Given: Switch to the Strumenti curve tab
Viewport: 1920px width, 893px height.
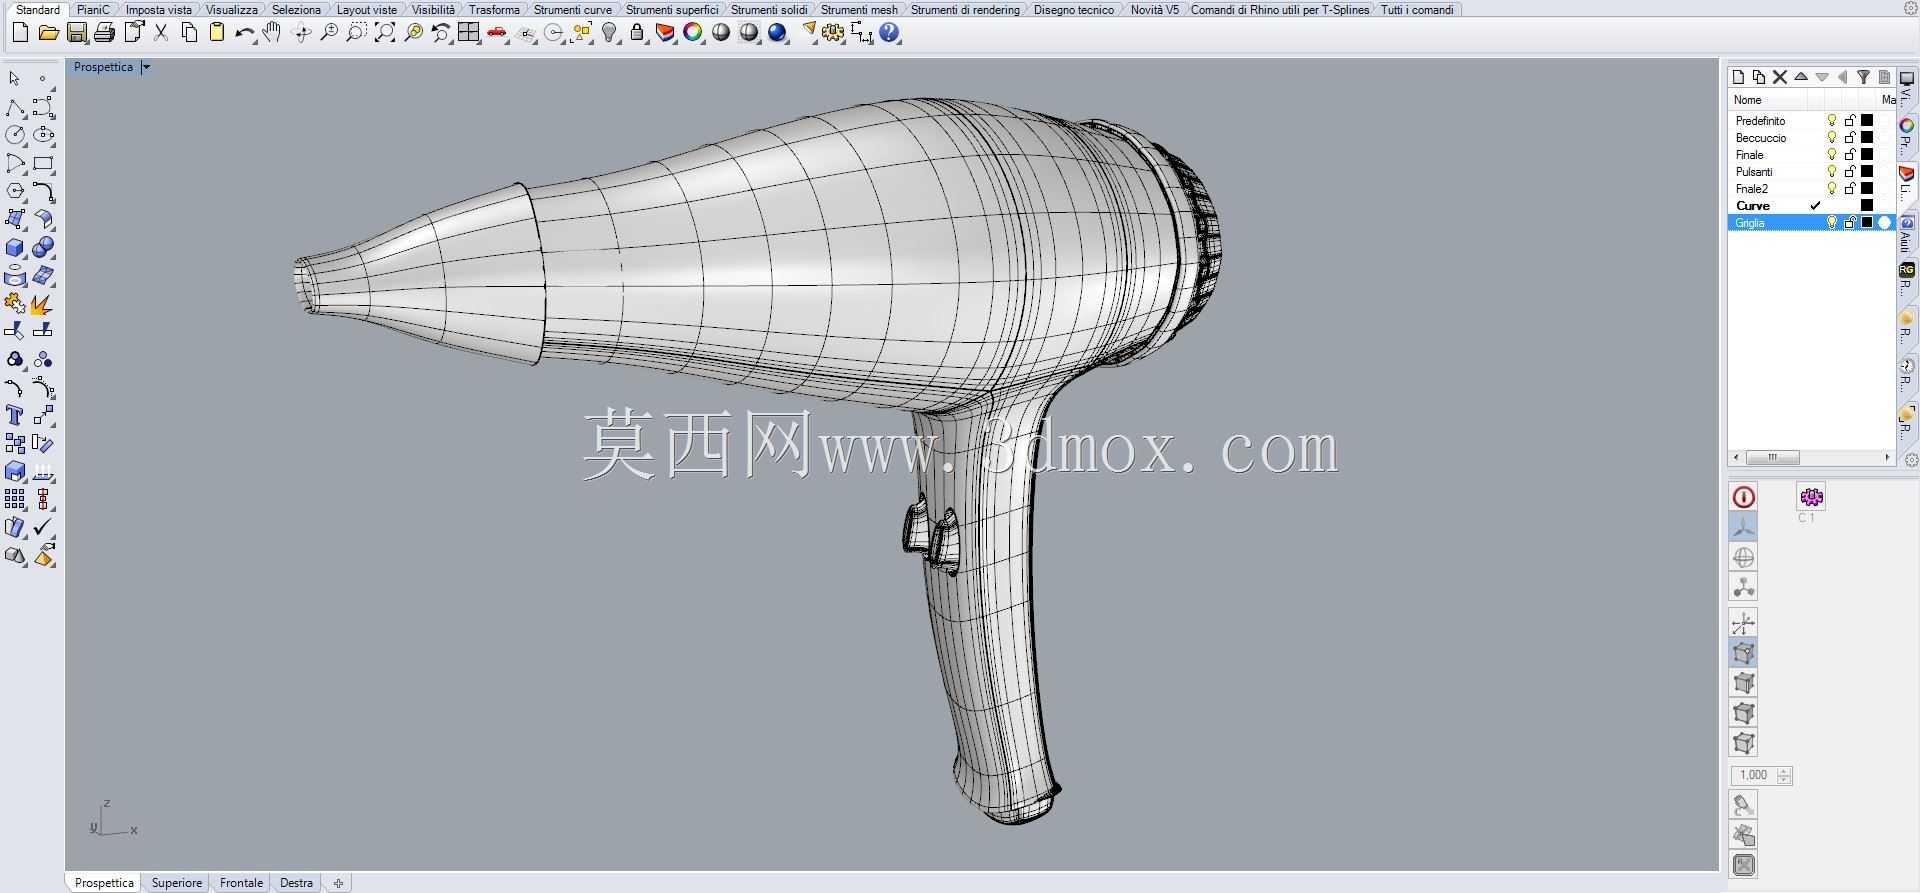Looking at the screenshot, I should tap(572, 9).
